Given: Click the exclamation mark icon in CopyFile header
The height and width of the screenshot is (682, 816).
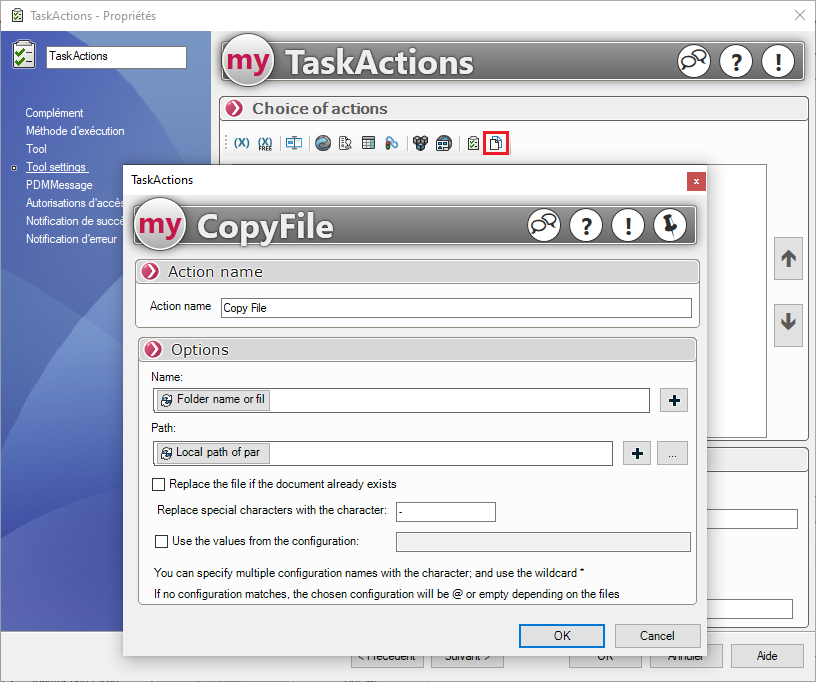Looking at the screenshot, I should pyautogui.click(x=627, y=225).
